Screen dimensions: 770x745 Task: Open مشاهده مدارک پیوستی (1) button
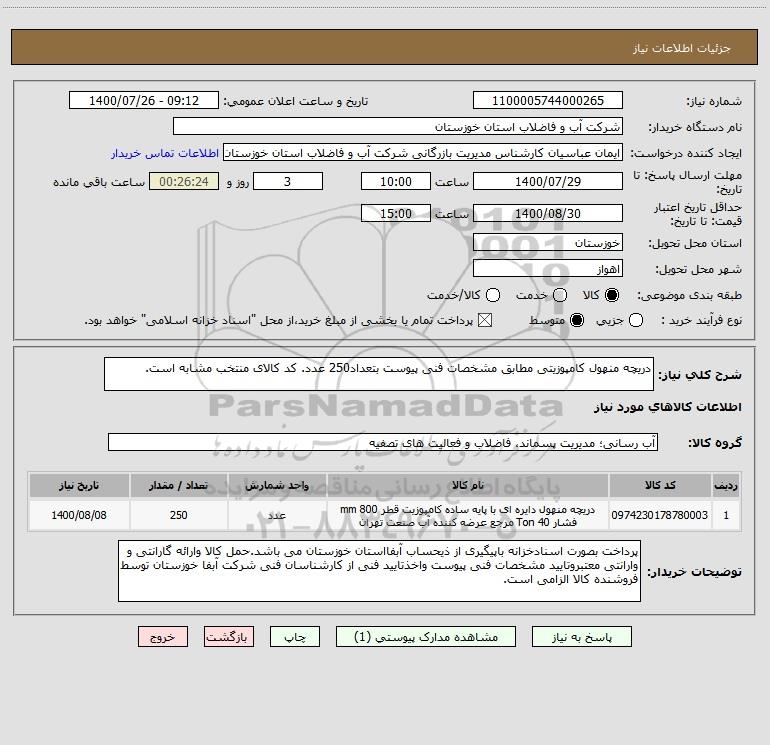[426, 637]
